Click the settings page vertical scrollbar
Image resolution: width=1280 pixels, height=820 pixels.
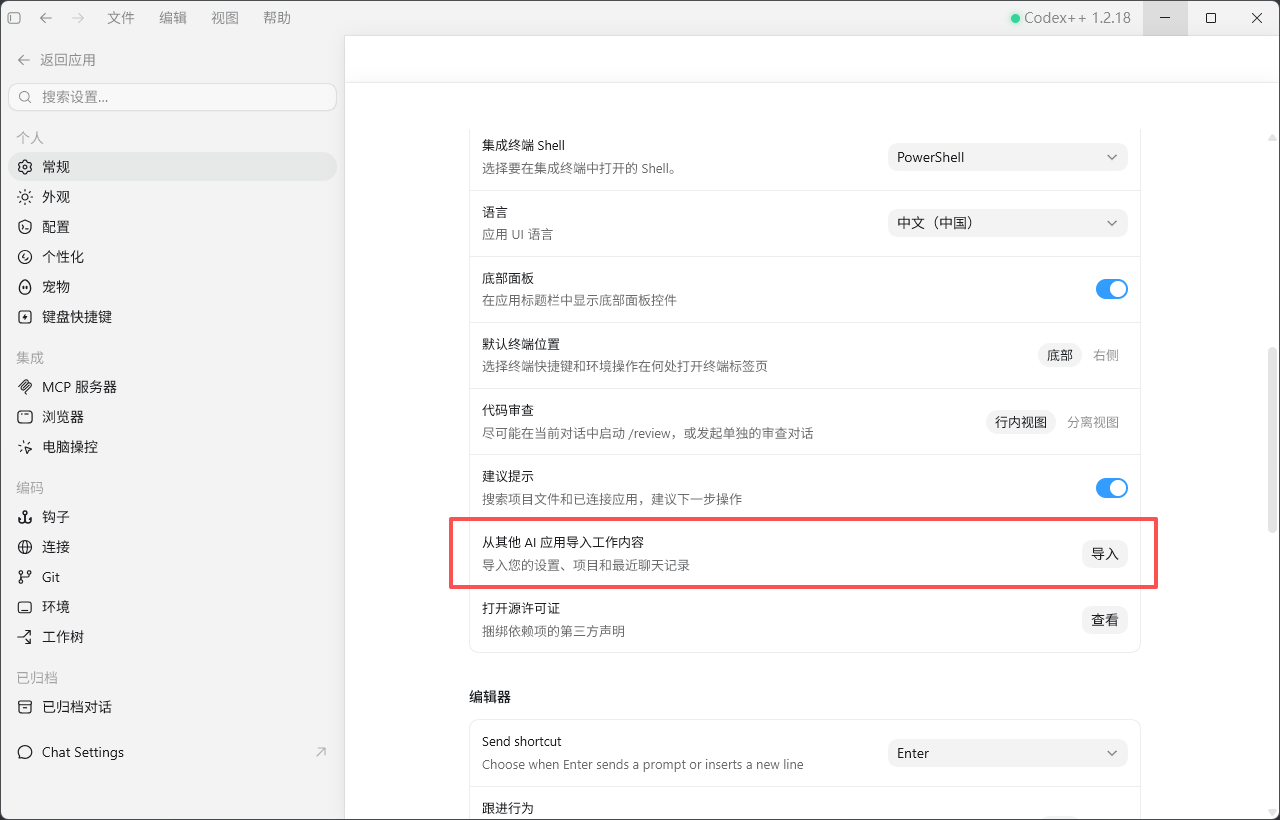coord(1272,438)
